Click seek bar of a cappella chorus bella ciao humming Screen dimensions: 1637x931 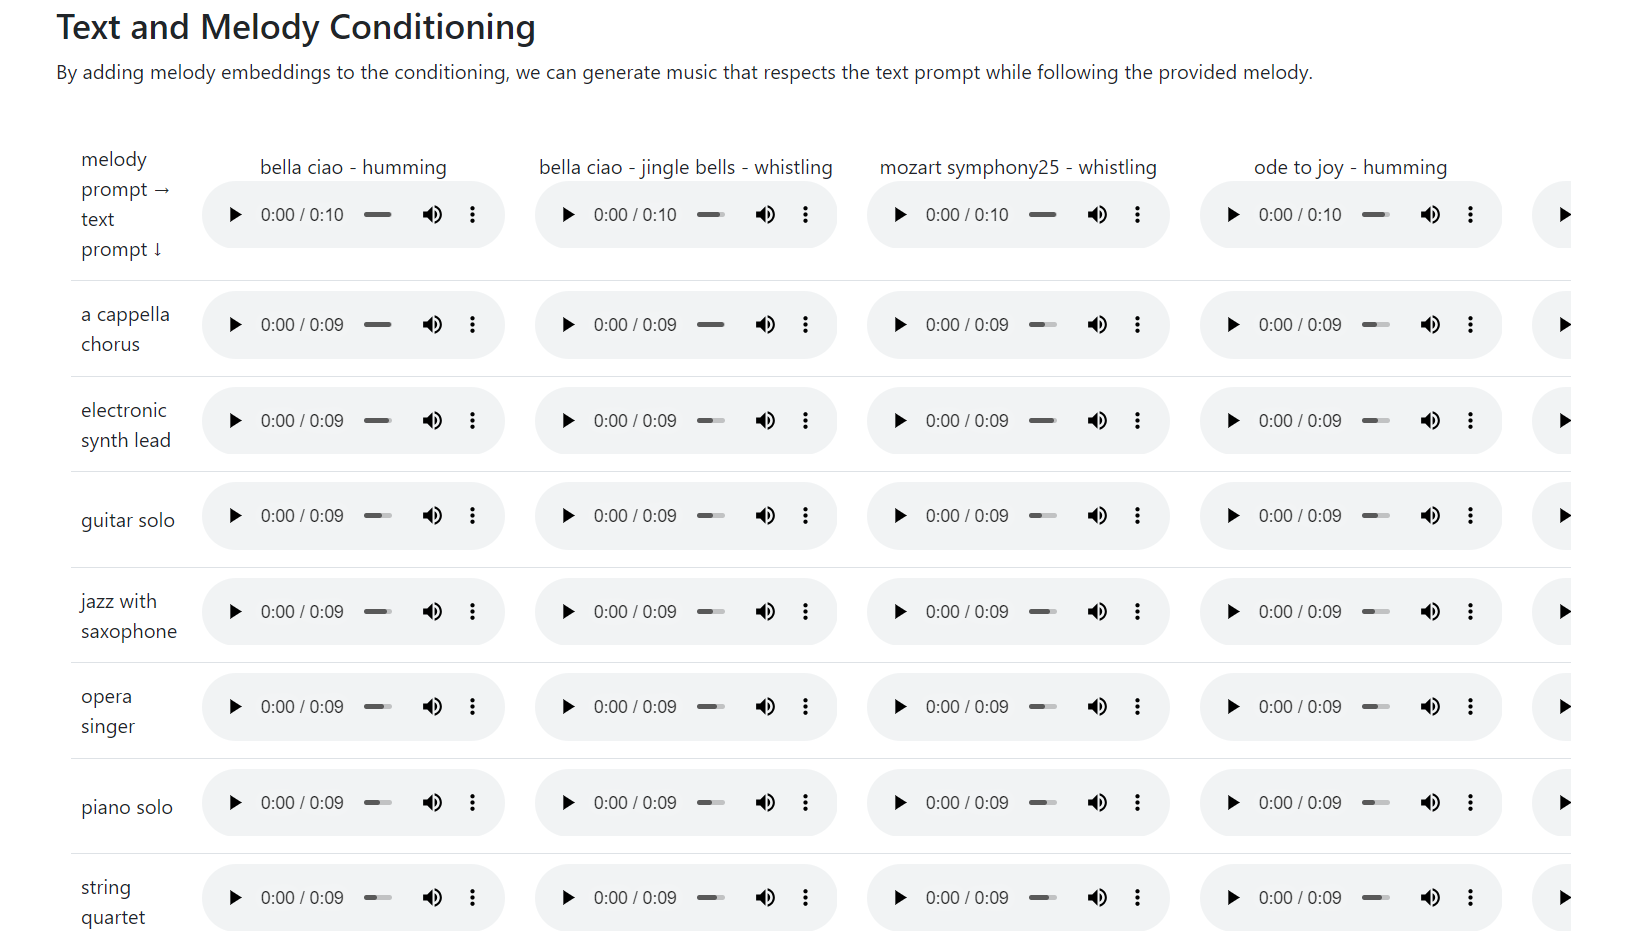pos(378,325)
